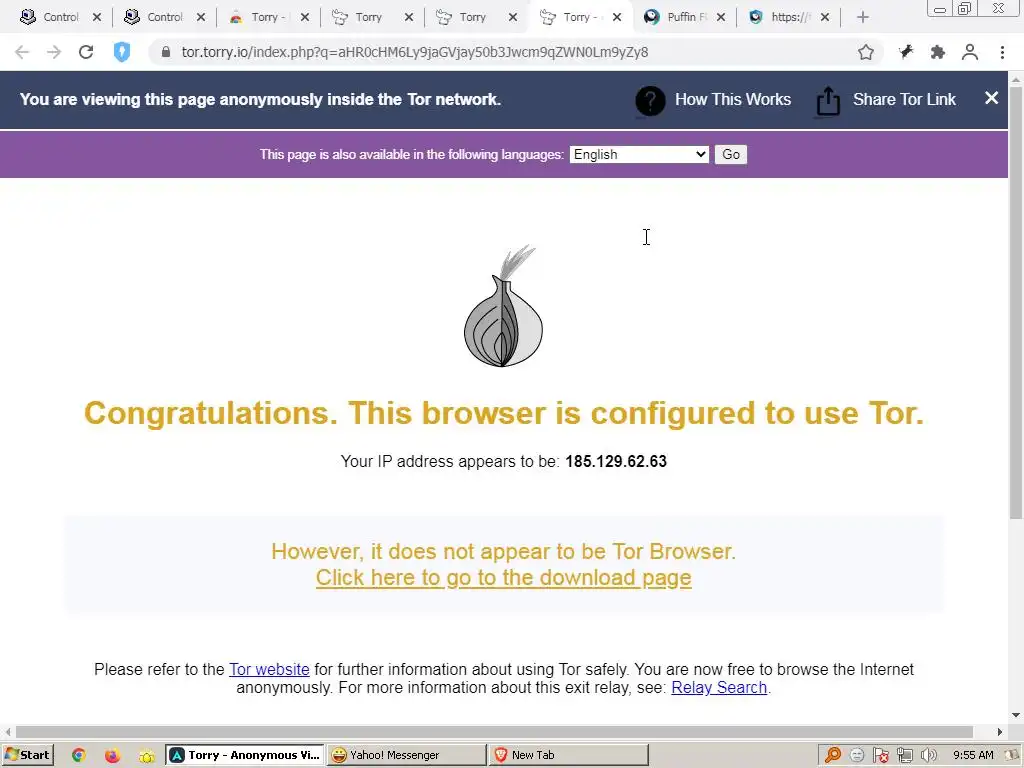Click the horizontal scrollbar right arrow
Screen dimensions: 1024x768
click(x=1000, y=732)
